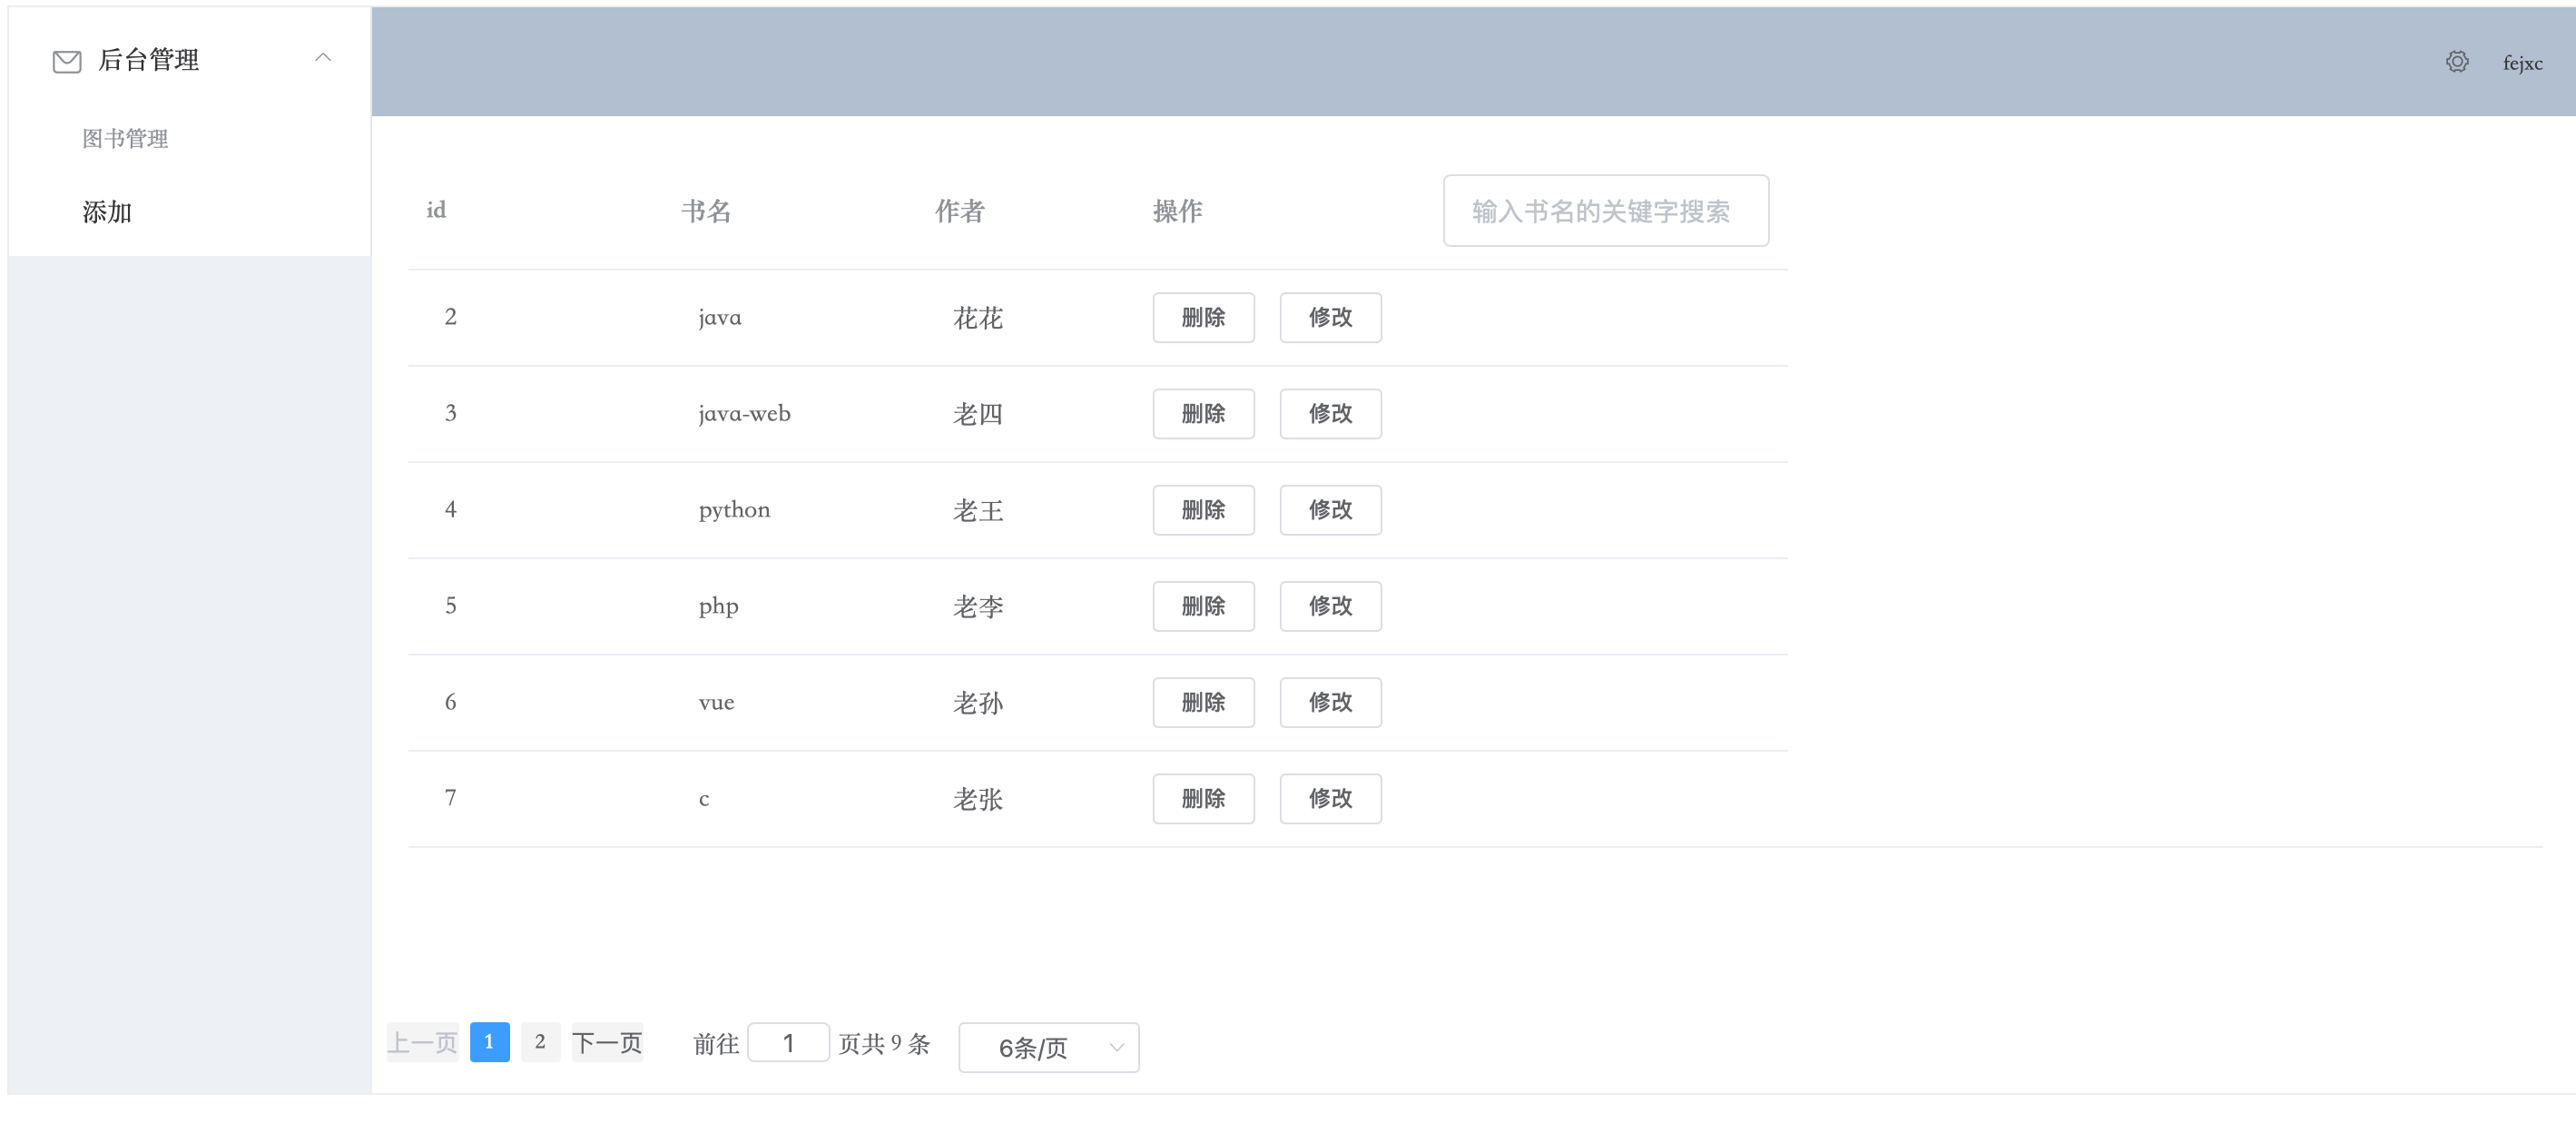Click the envelope icon beside 后台管理
The height and width of the screenshot is (1133, 2576).
point(67,62)
